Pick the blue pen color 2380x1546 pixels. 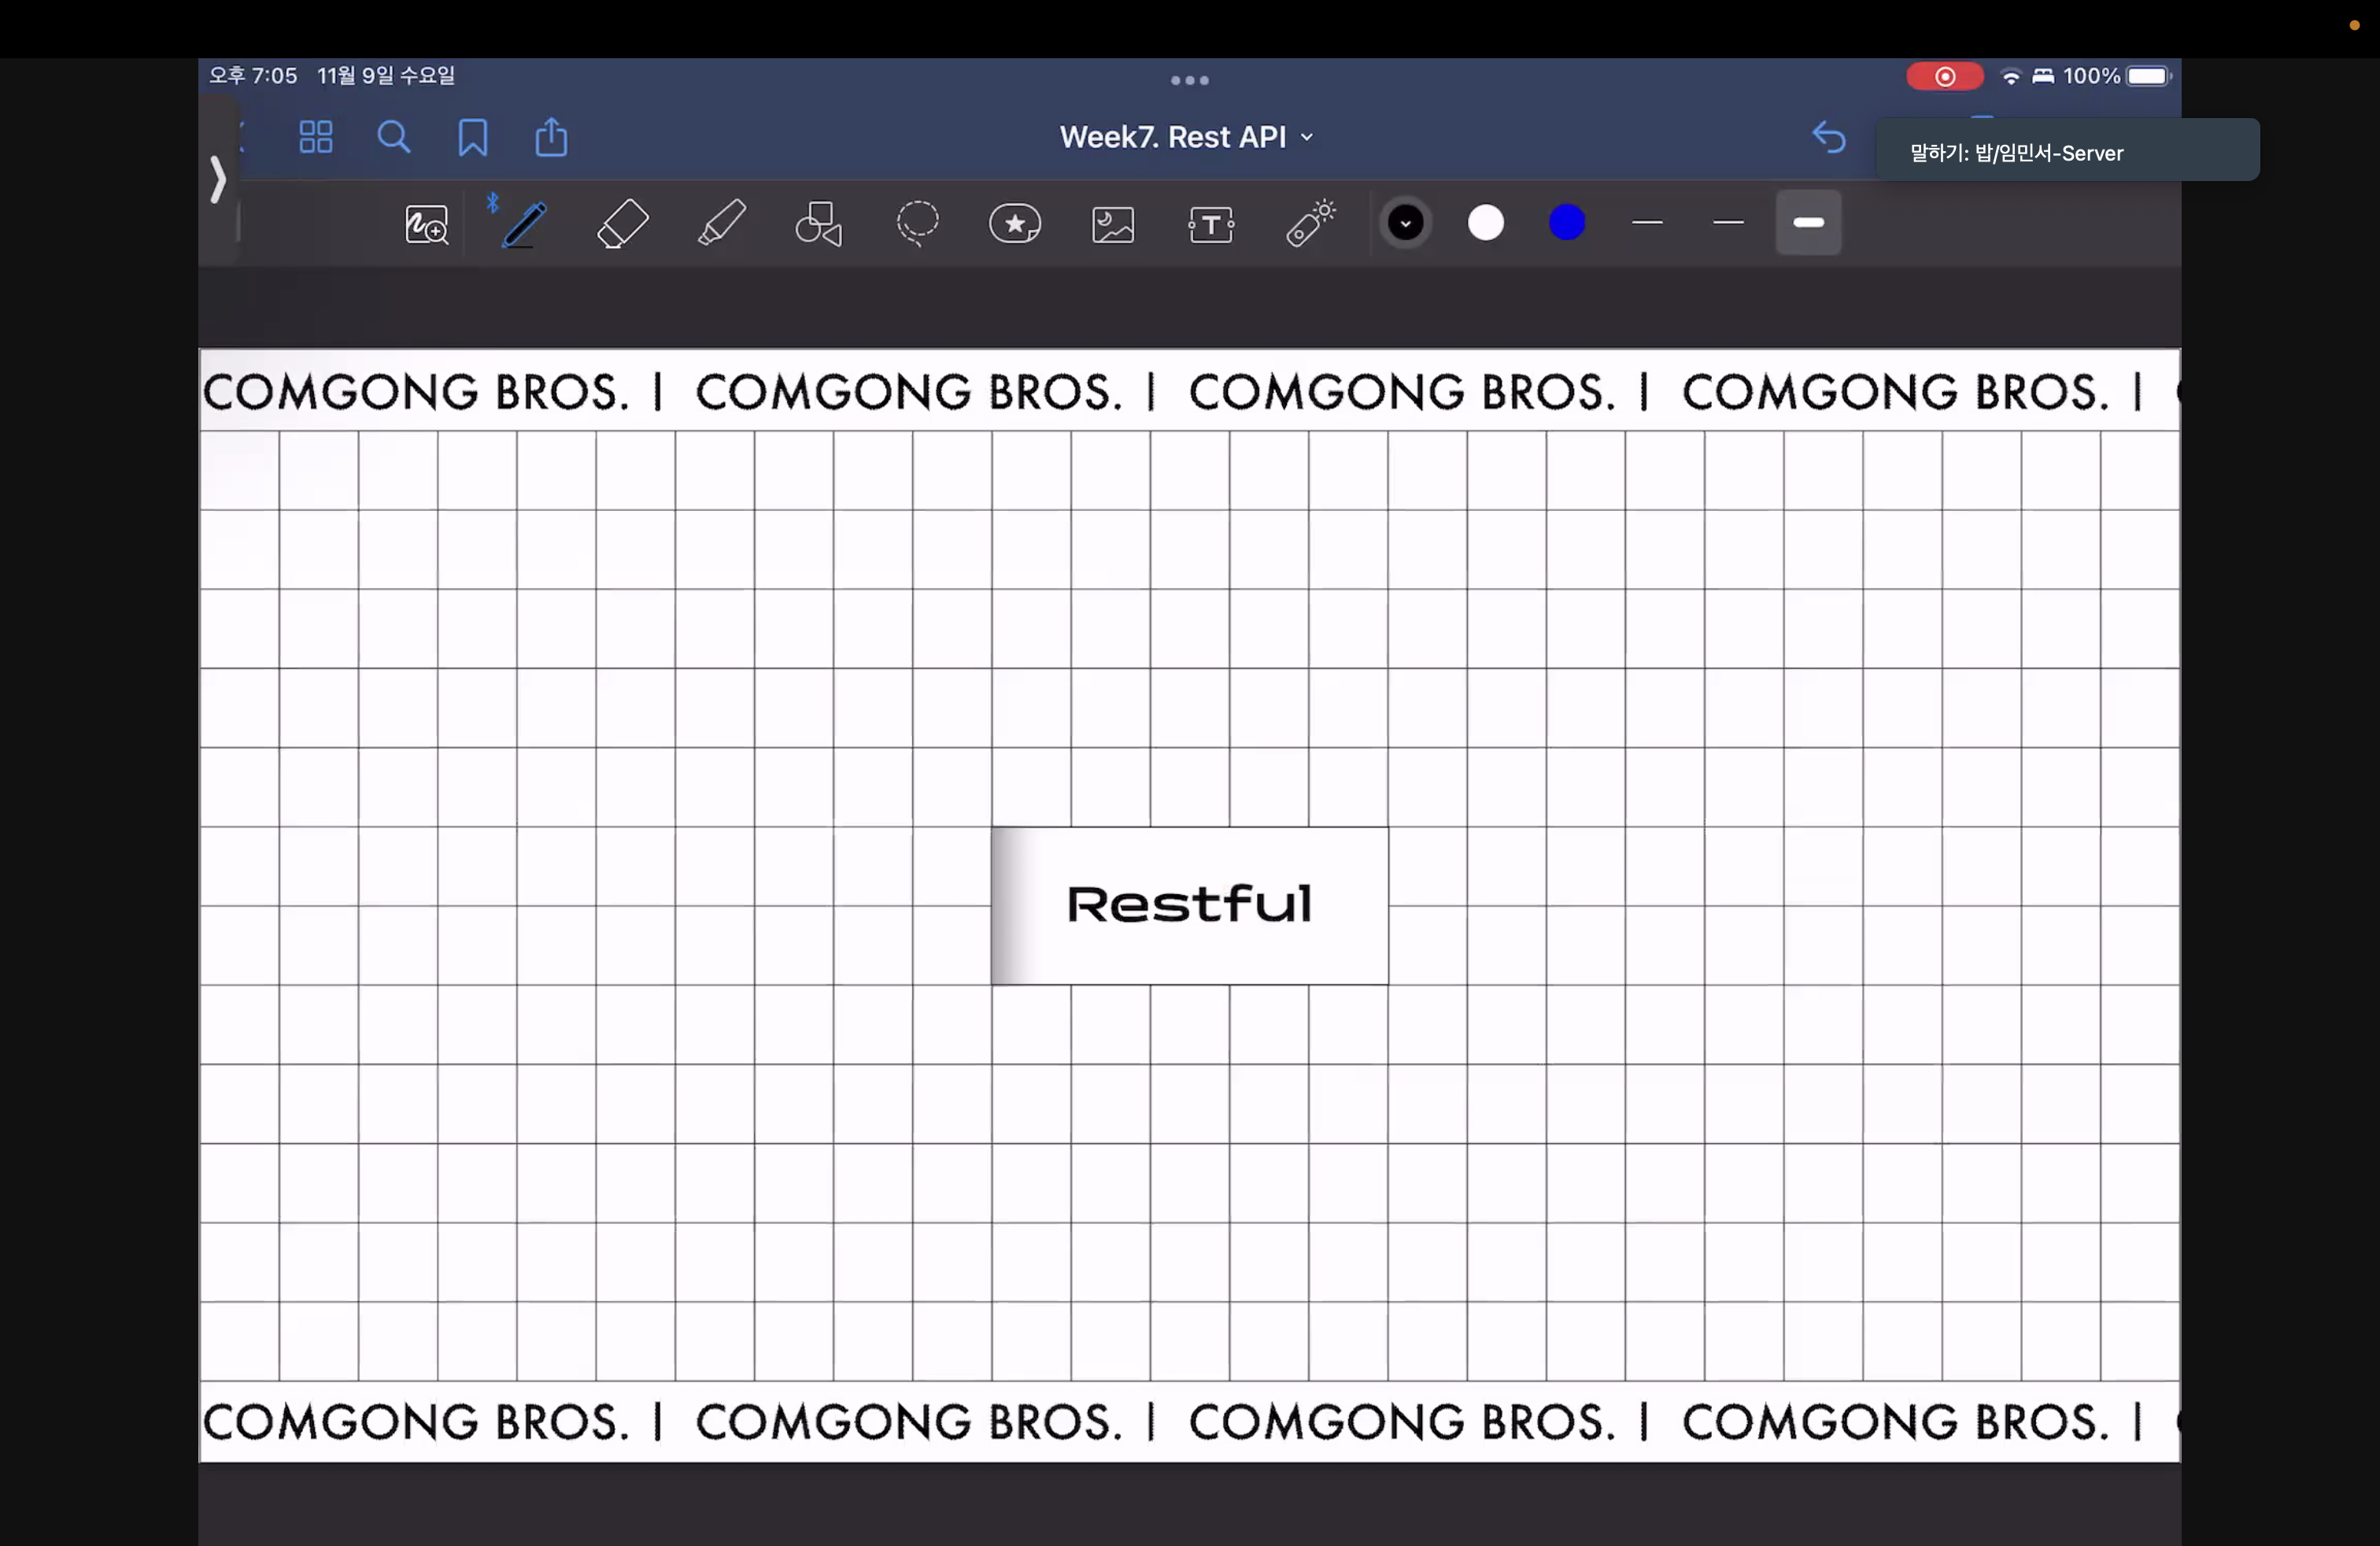pos(1567,222)
